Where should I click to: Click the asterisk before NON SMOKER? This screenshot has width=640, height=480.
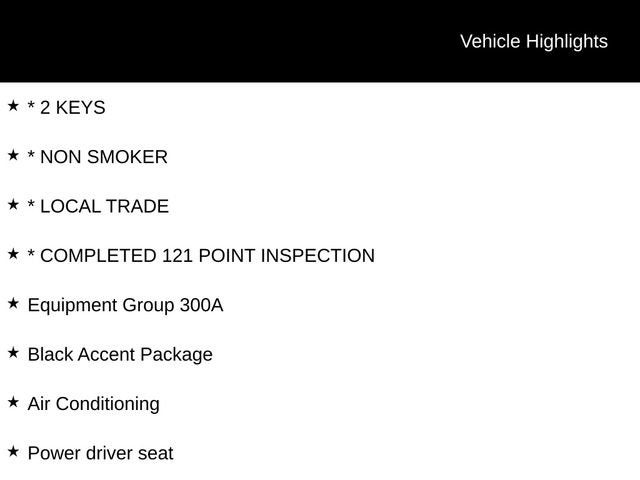[x=31, y=154]
